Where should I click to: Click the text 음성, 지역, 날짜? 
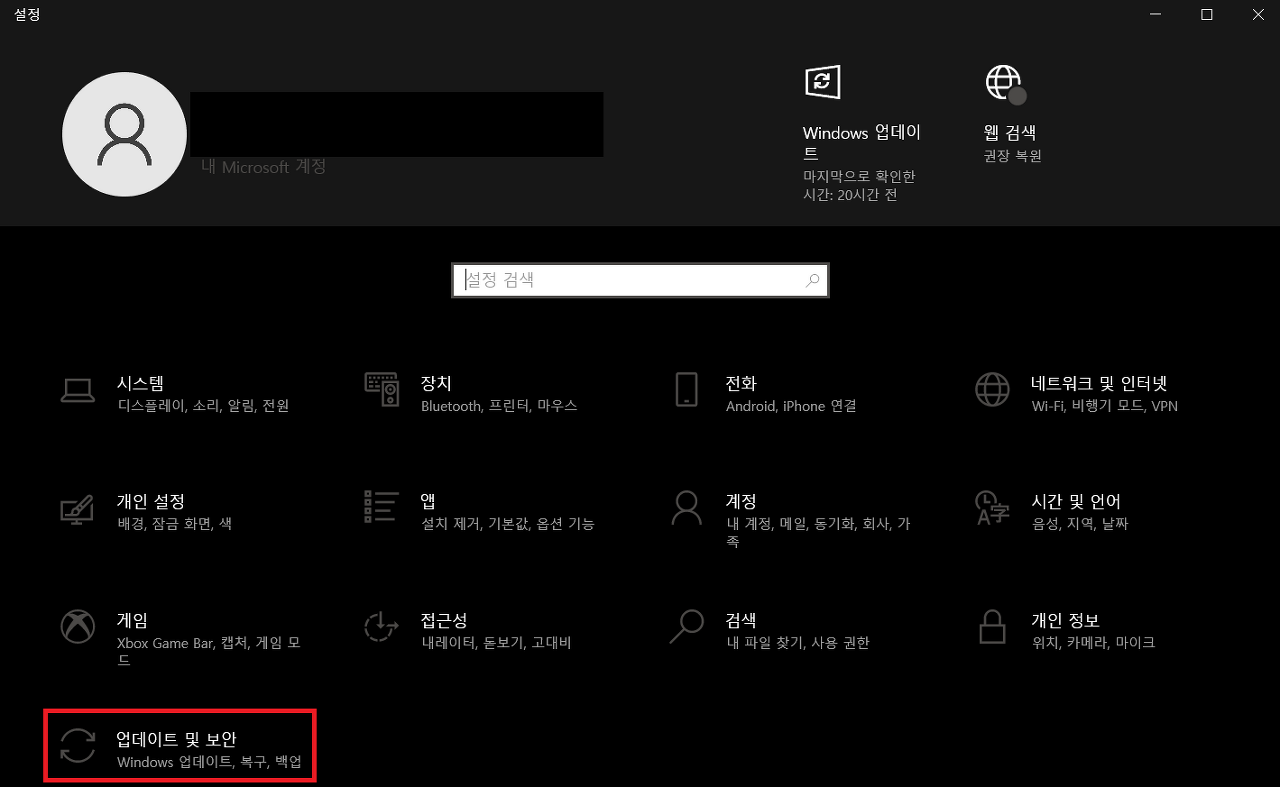[1080, 524]
